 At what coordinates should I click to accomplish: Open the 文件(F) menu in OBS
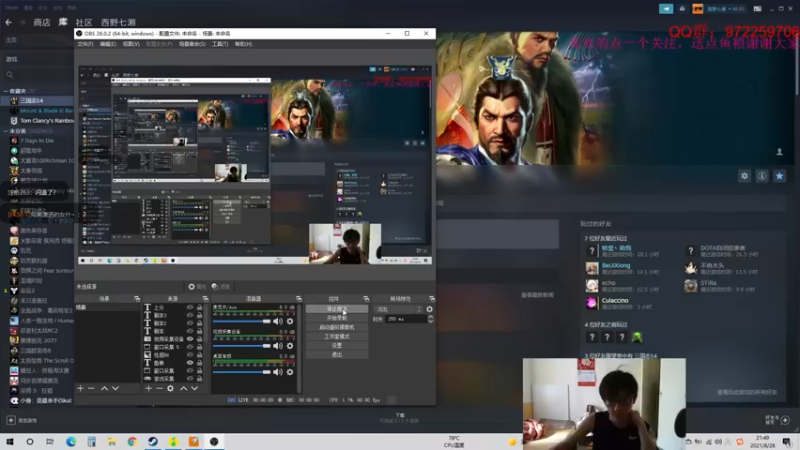85,44
